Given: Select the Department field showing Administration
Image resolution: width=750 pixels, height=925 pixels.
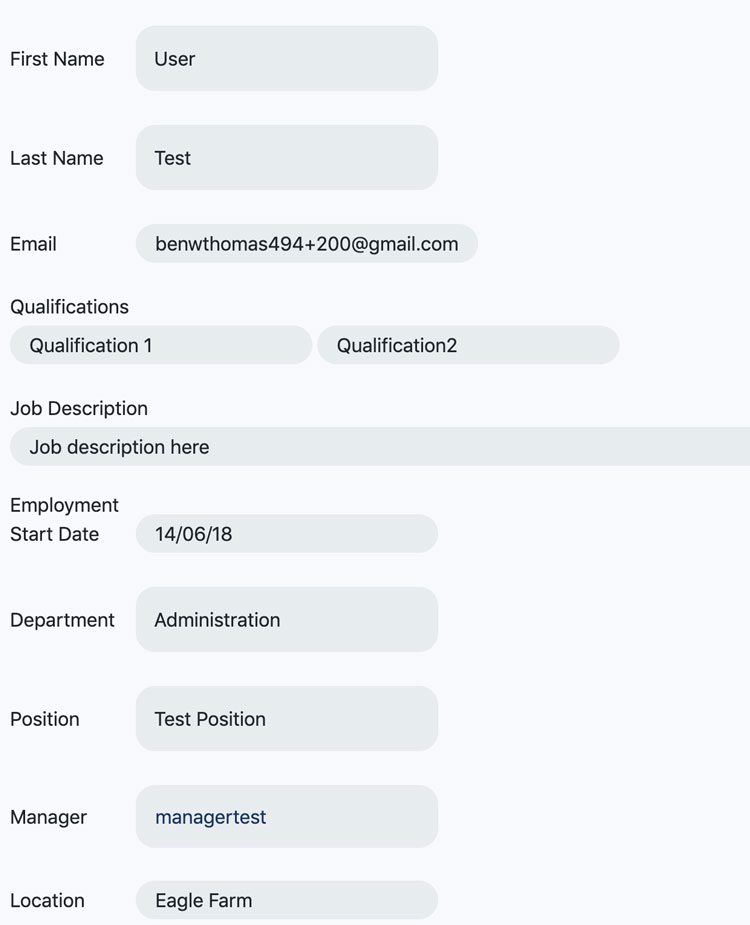Looking at the screenshot, I should tap(286, 620).
